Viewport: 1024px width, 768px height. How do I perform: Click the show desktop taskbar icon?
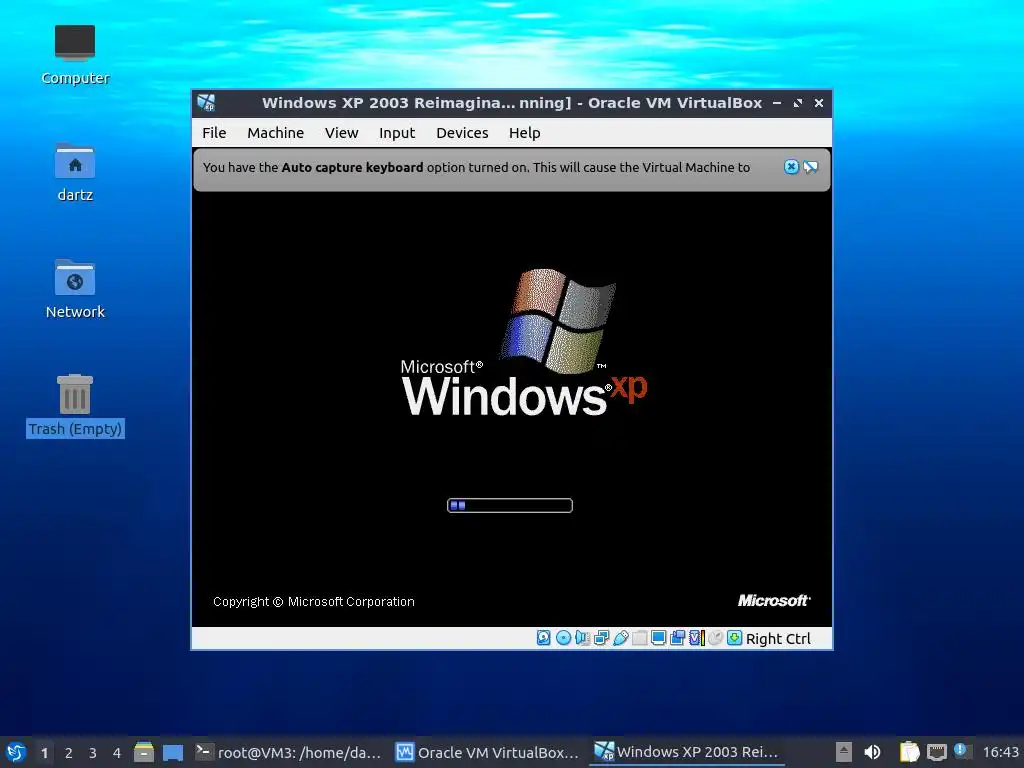click(x=172, y=752)
